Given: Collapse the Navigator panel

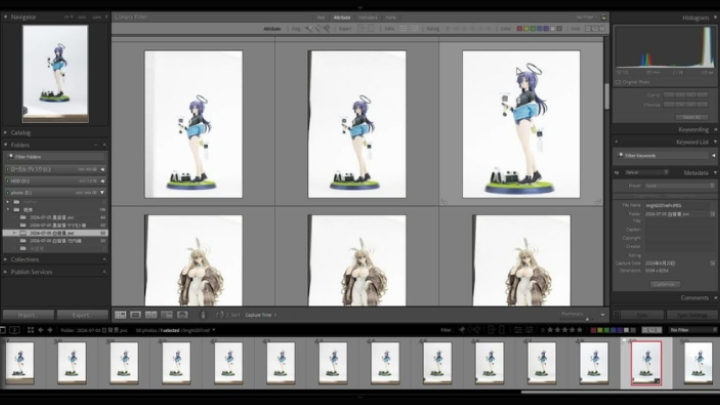Looking at the screenshot, I should [6, 17].
